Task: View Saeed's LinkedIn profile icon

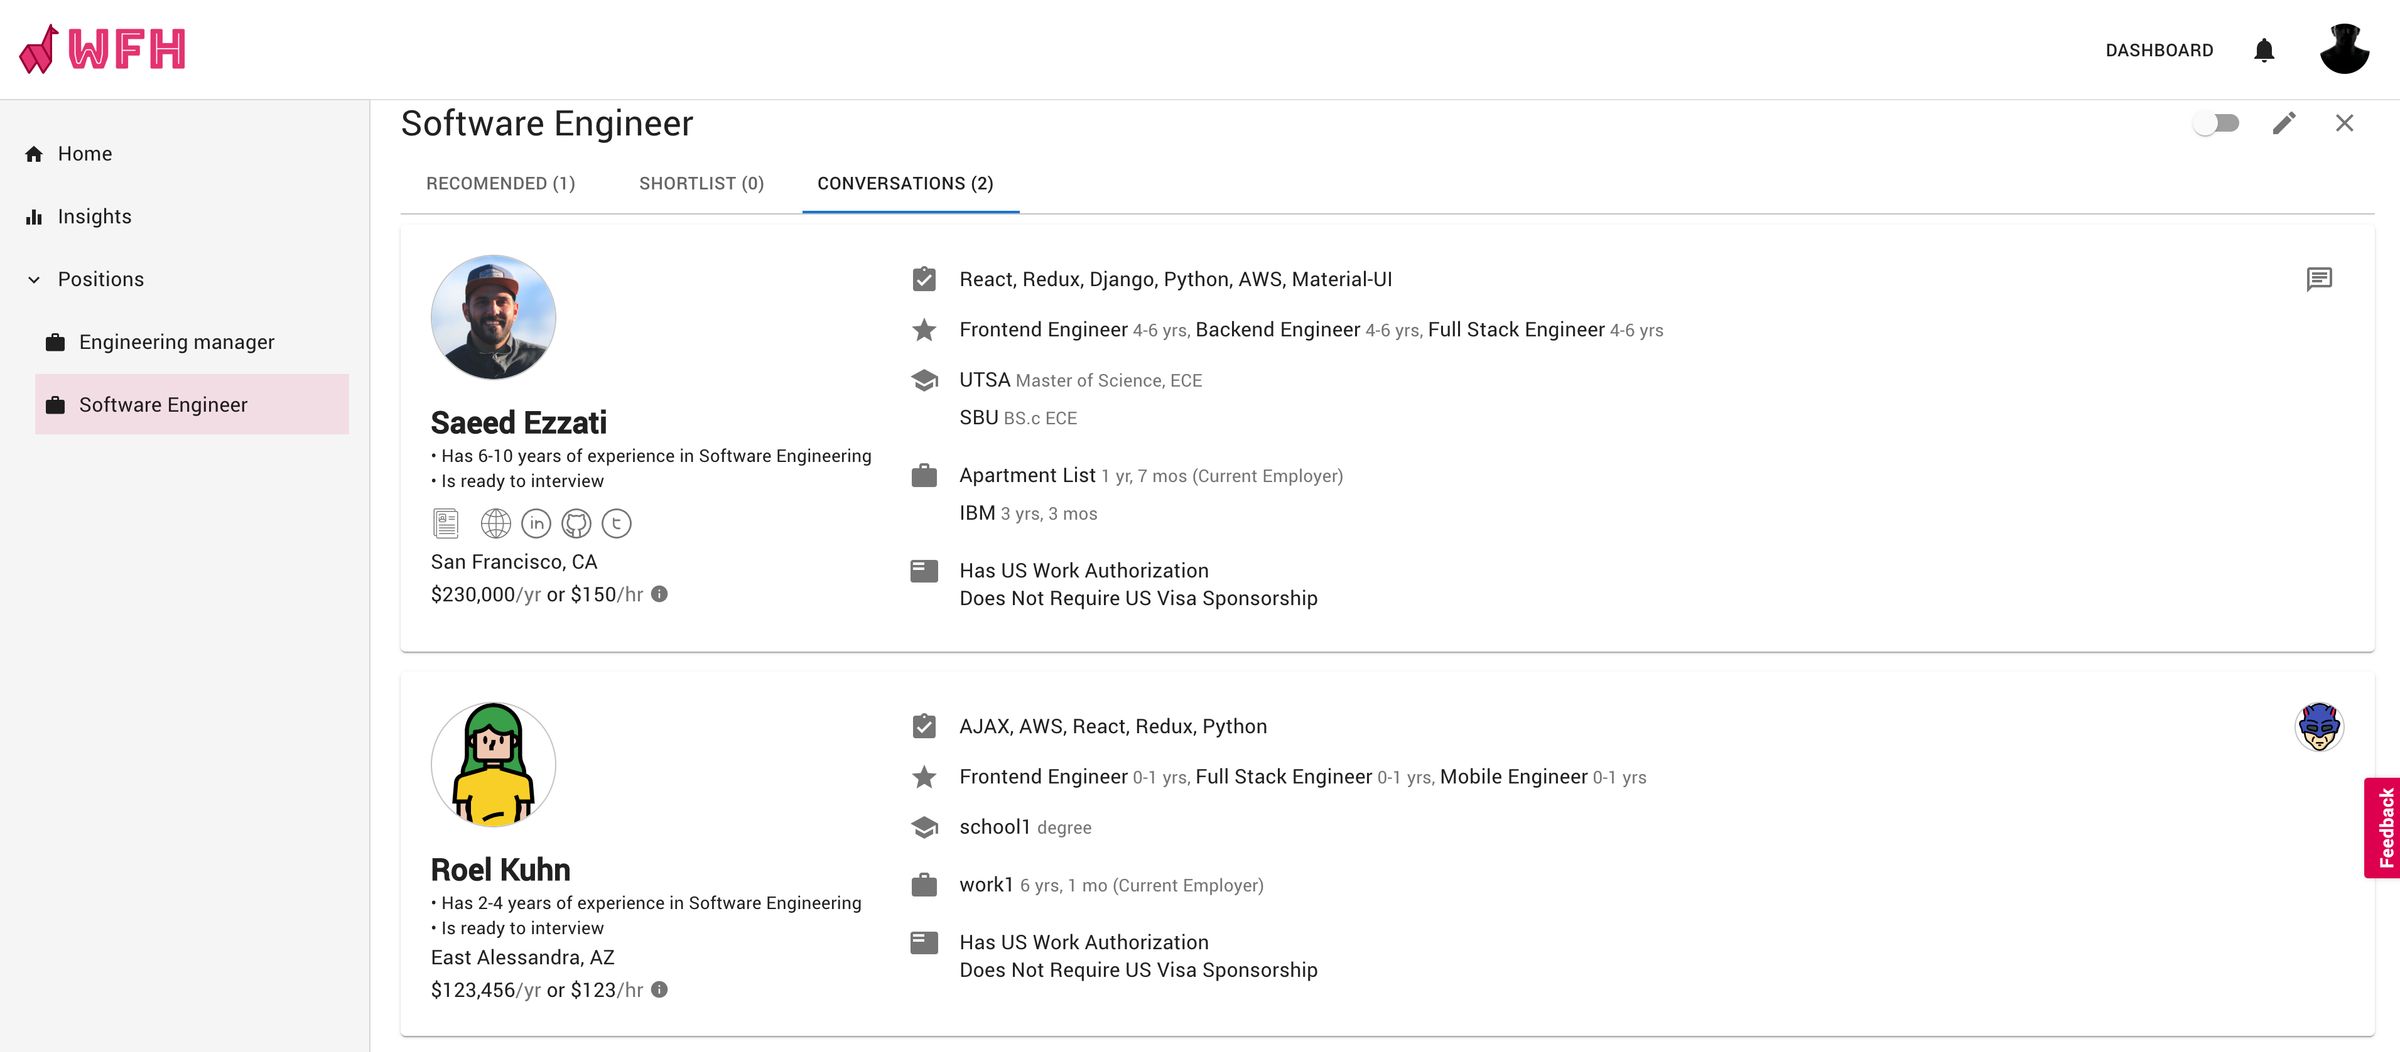Action: click(536, 523)
